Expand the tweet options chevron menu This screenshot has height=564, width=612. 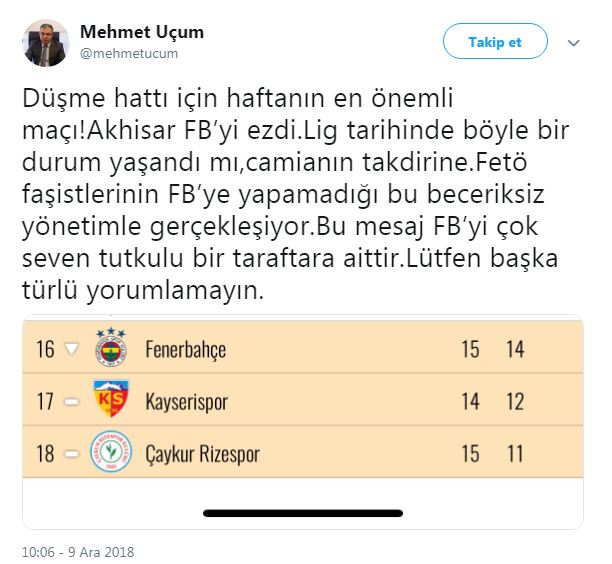[x=574, y=43]
